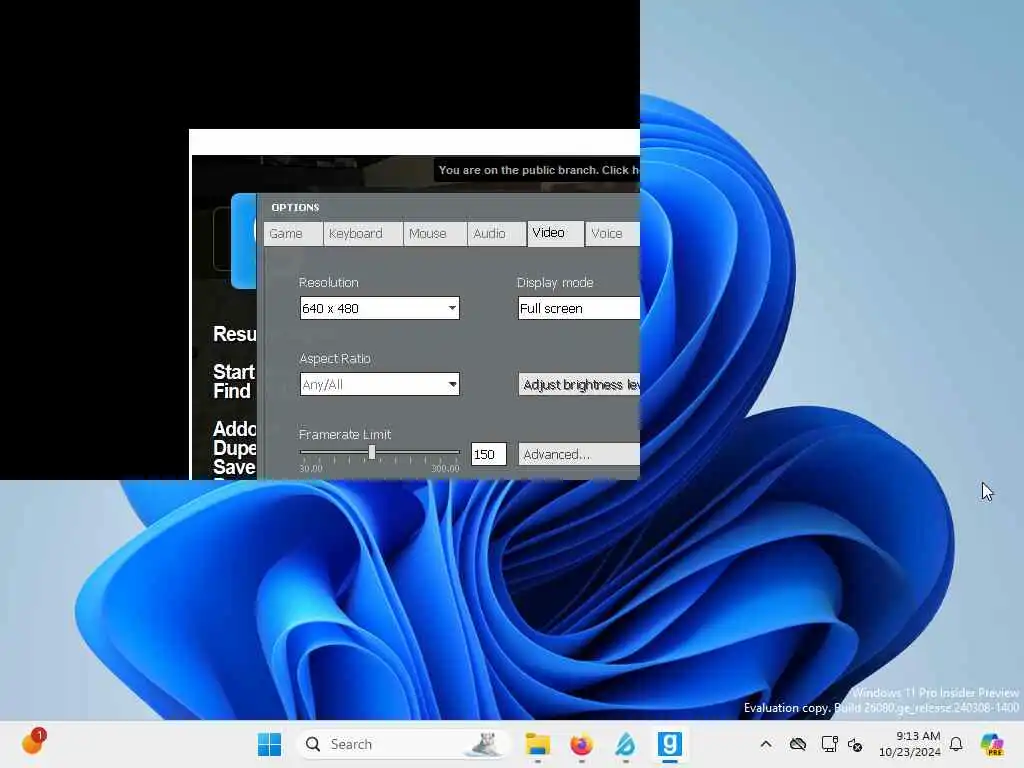Open the clock showing 9:13 AM
The width and height of the screenshot is (1024, 768).
pos(910,744)
